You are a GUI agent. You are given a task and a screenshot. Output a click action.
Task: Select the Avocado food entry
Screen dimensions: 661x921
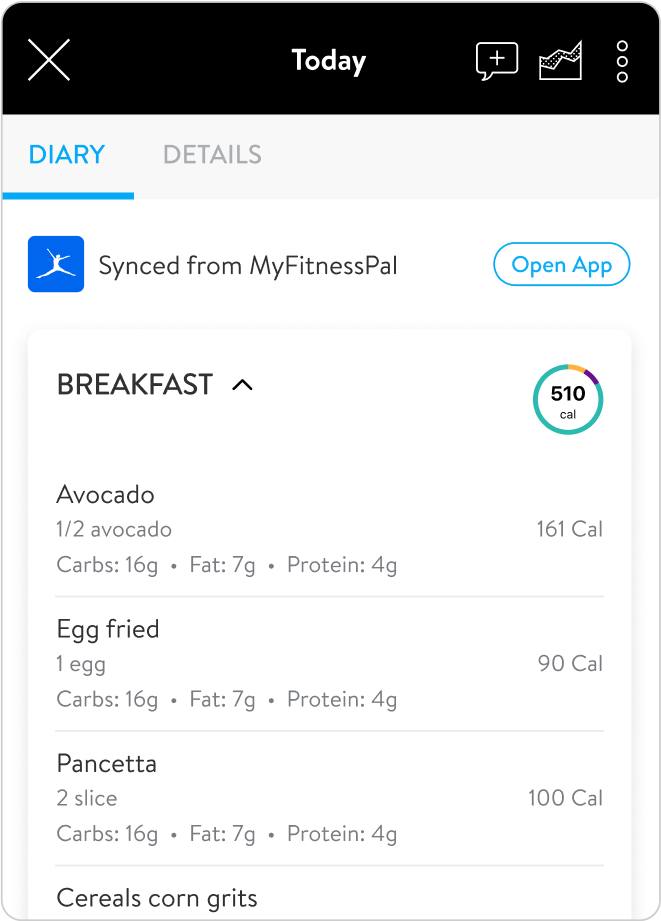(x=106, y=495)
